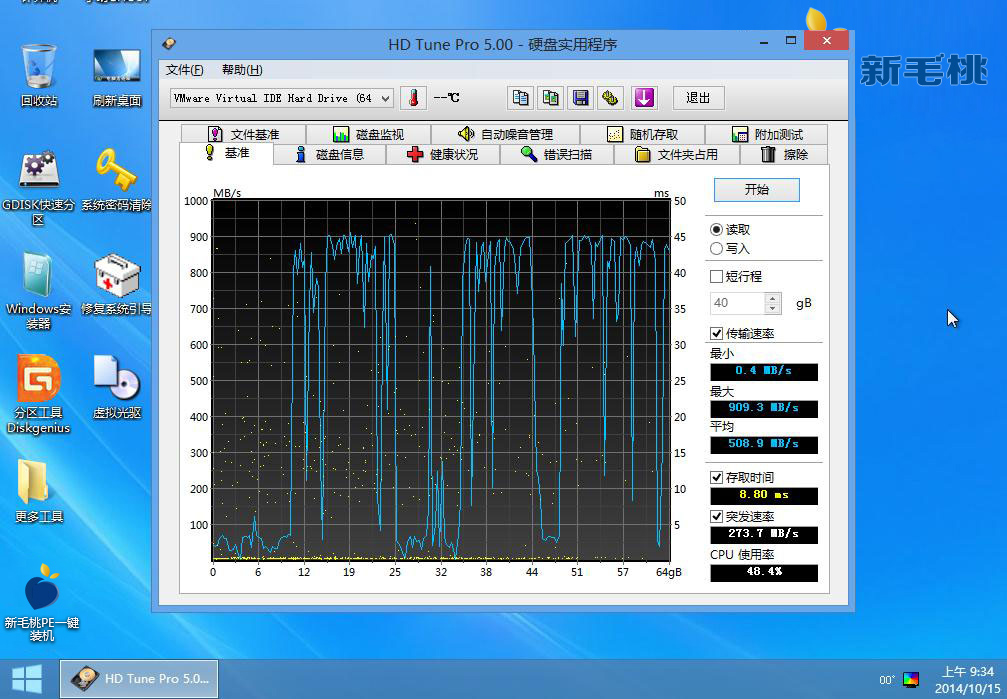Switch to the 错误扫描 tab
The image size is (1007, 699).
point(557,154)
